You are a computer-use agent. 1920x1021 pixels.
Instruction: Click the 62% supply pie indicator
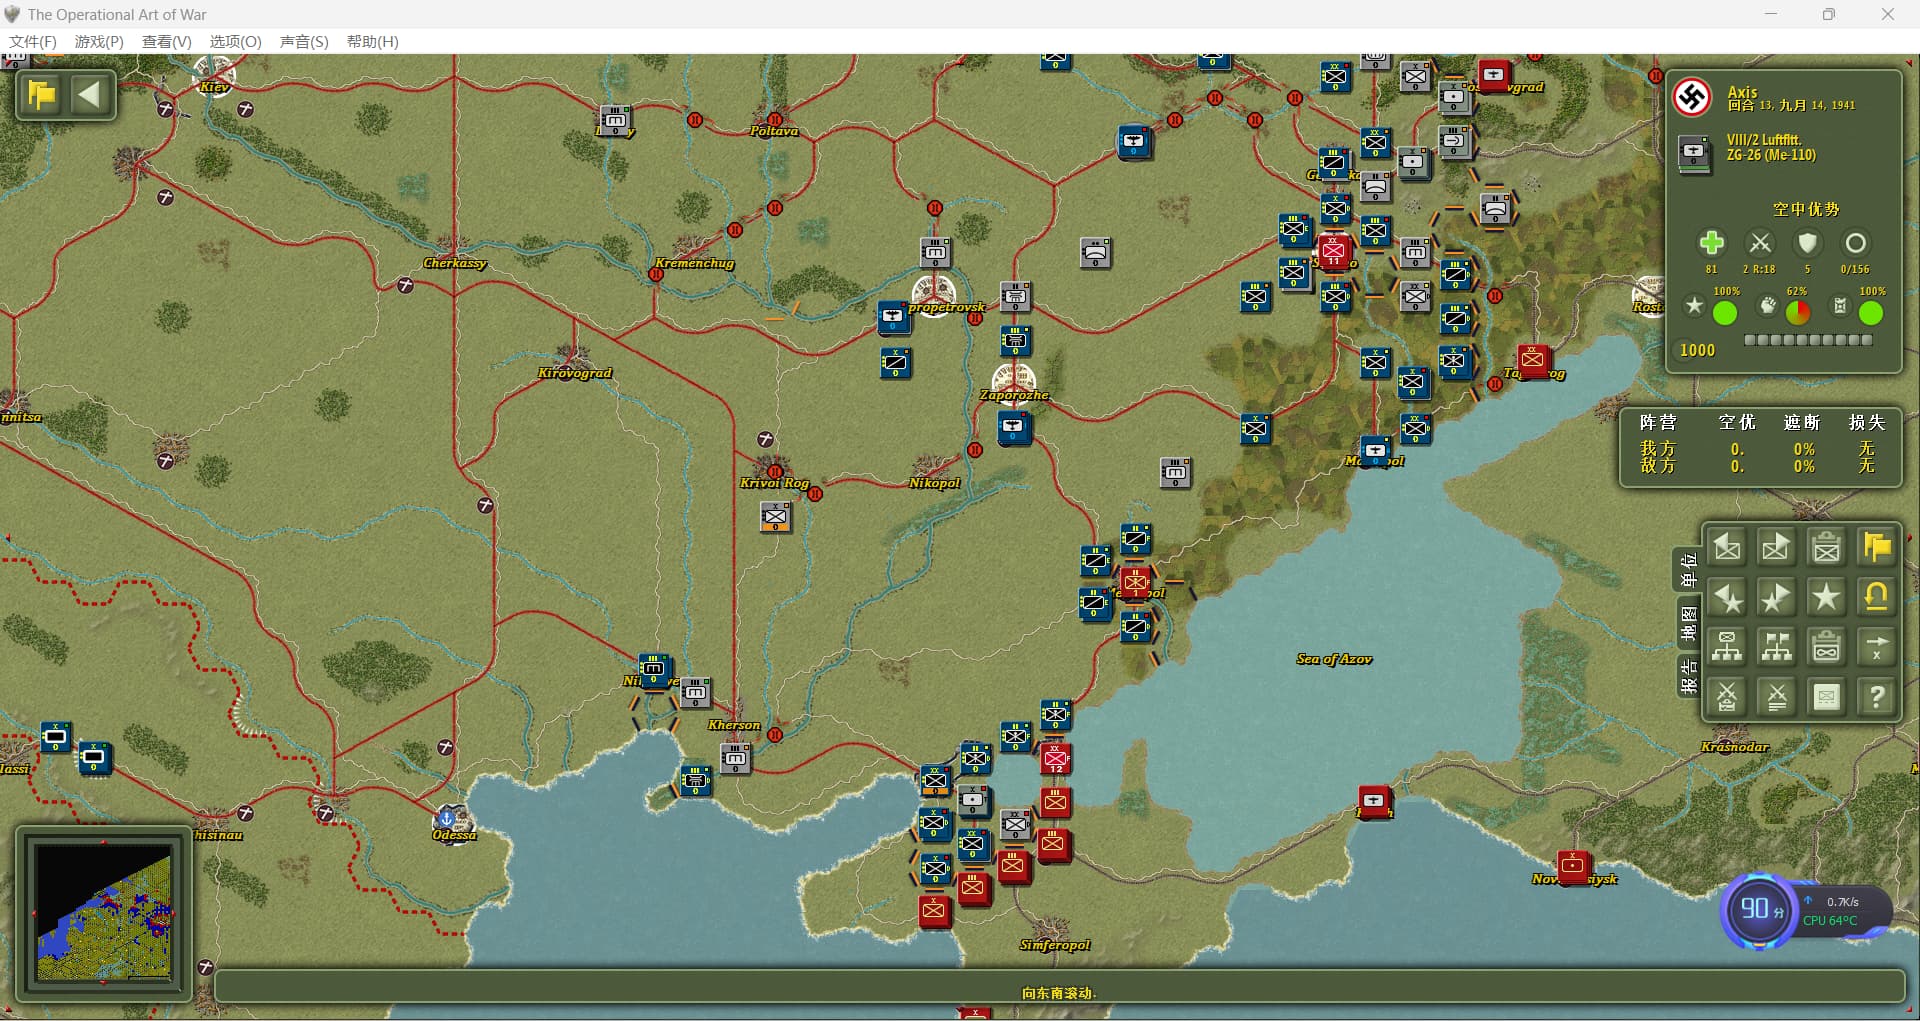pyautogui.click(x=1797, y=313)
